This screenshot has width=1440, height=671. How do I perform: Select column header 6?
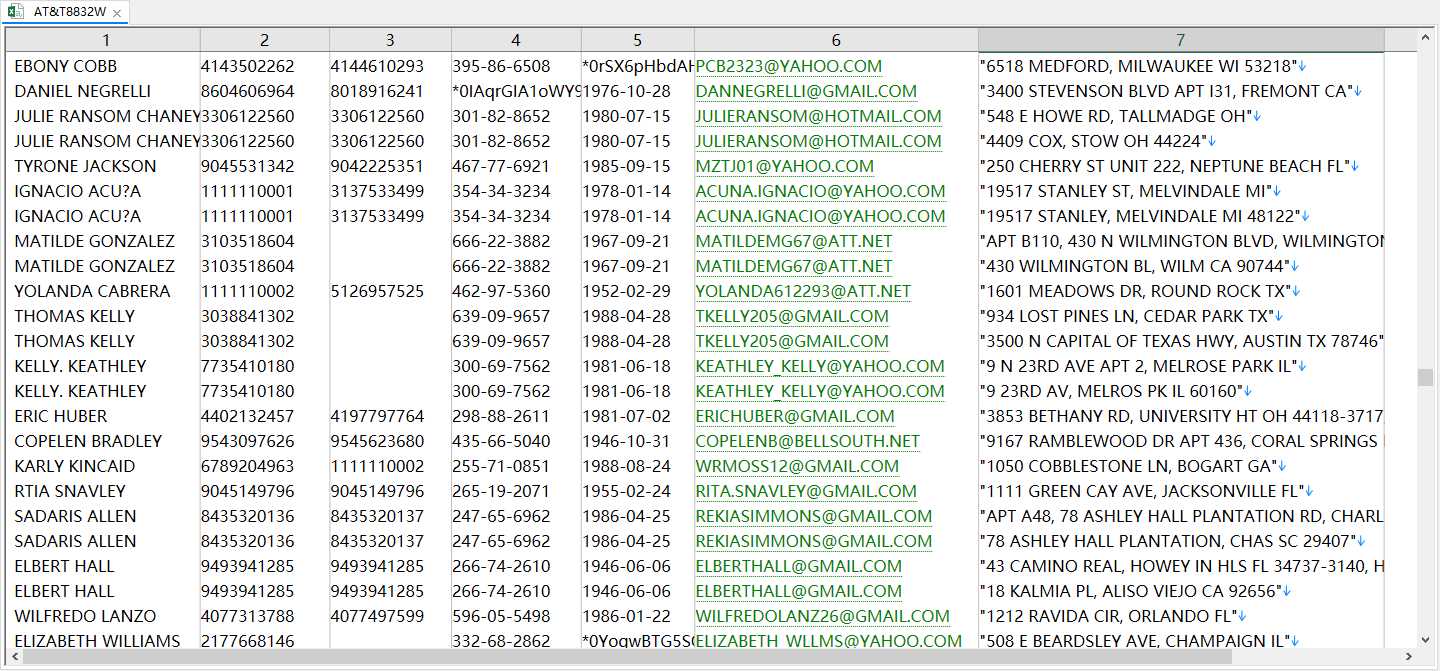836,40
